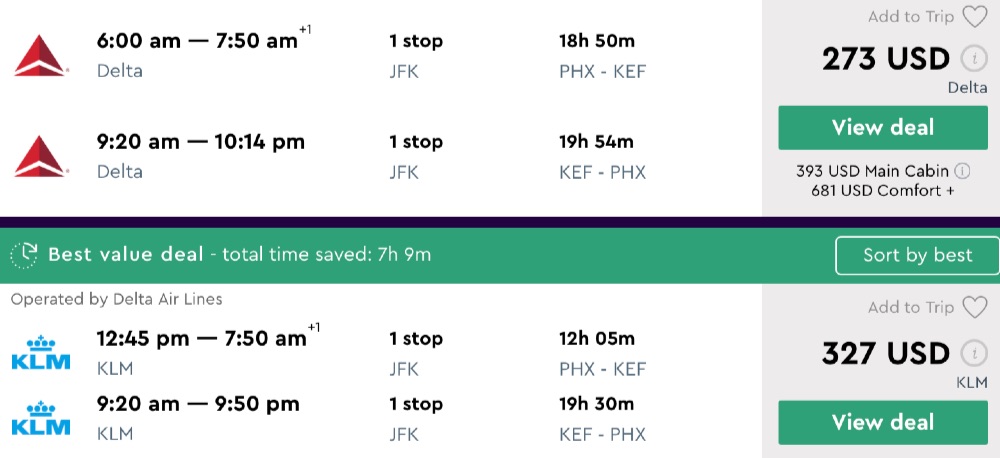Select the 681 USD Comfort + fare option
The image size is (1000, 458).
(876, 190)
